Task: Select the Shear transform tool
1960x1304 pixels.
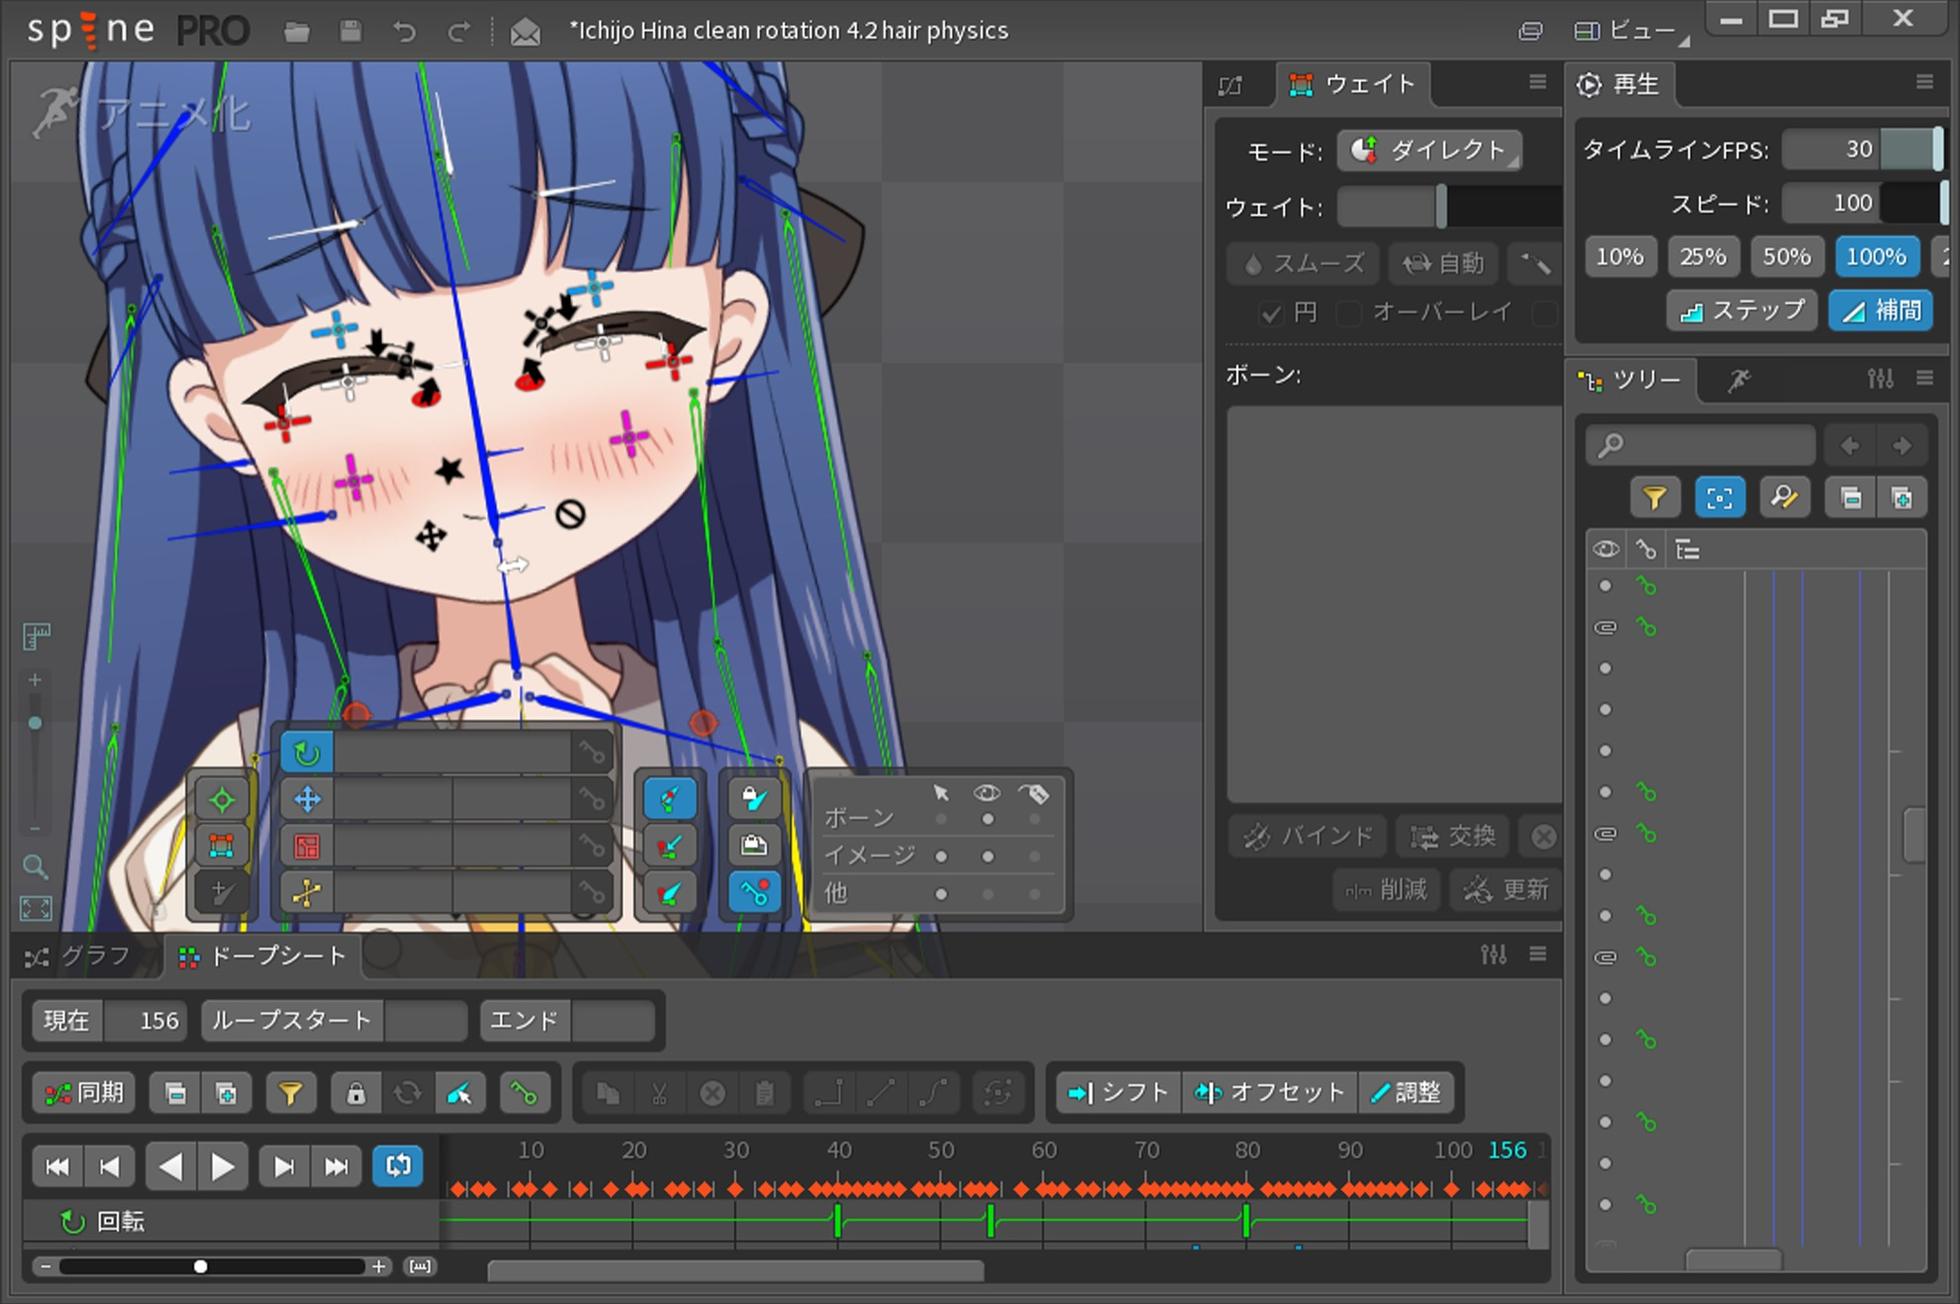Action: pyautogui.click(x=307, y=892)
